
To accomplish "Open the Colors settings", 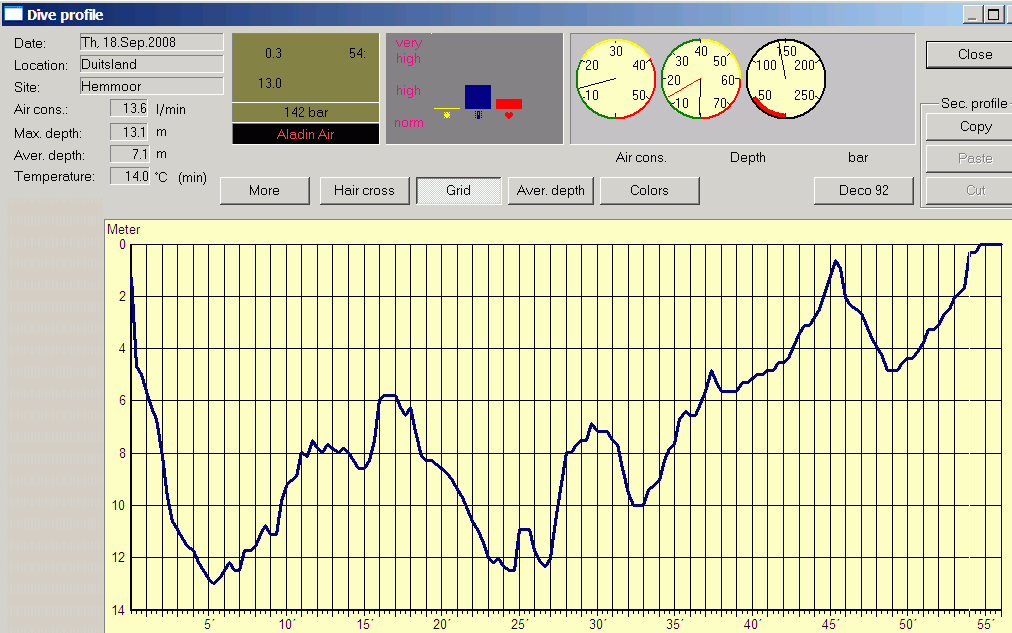I will [649, 190].
